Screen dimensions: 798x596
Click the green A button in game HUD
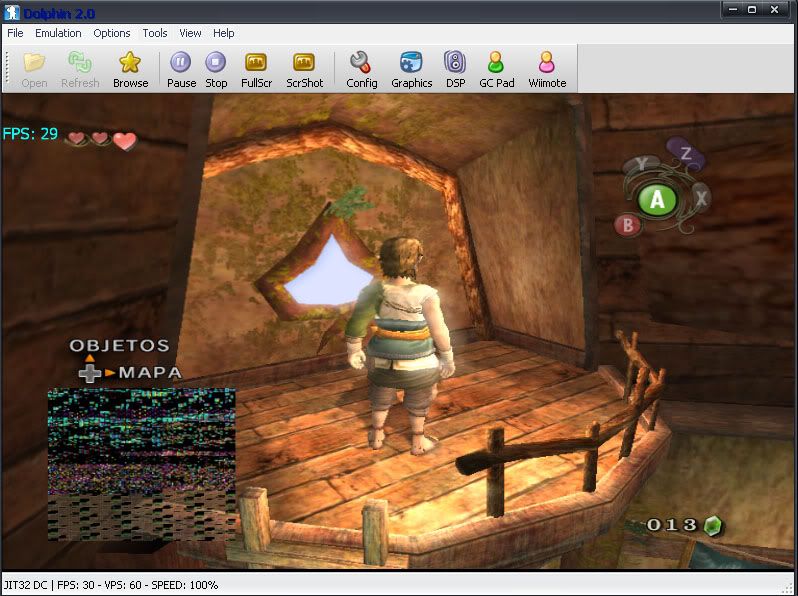coord(657,200)
